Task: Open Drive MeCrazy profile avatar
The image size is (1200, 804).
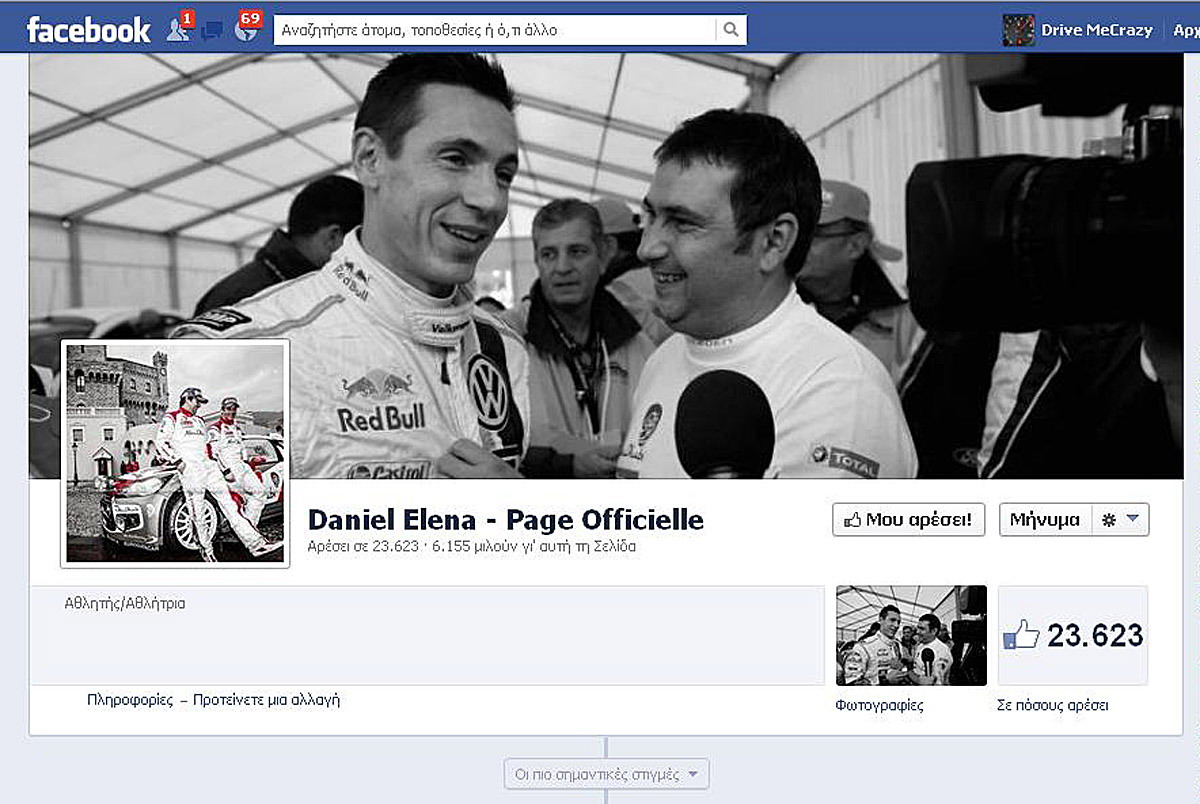Action: 1018,30
